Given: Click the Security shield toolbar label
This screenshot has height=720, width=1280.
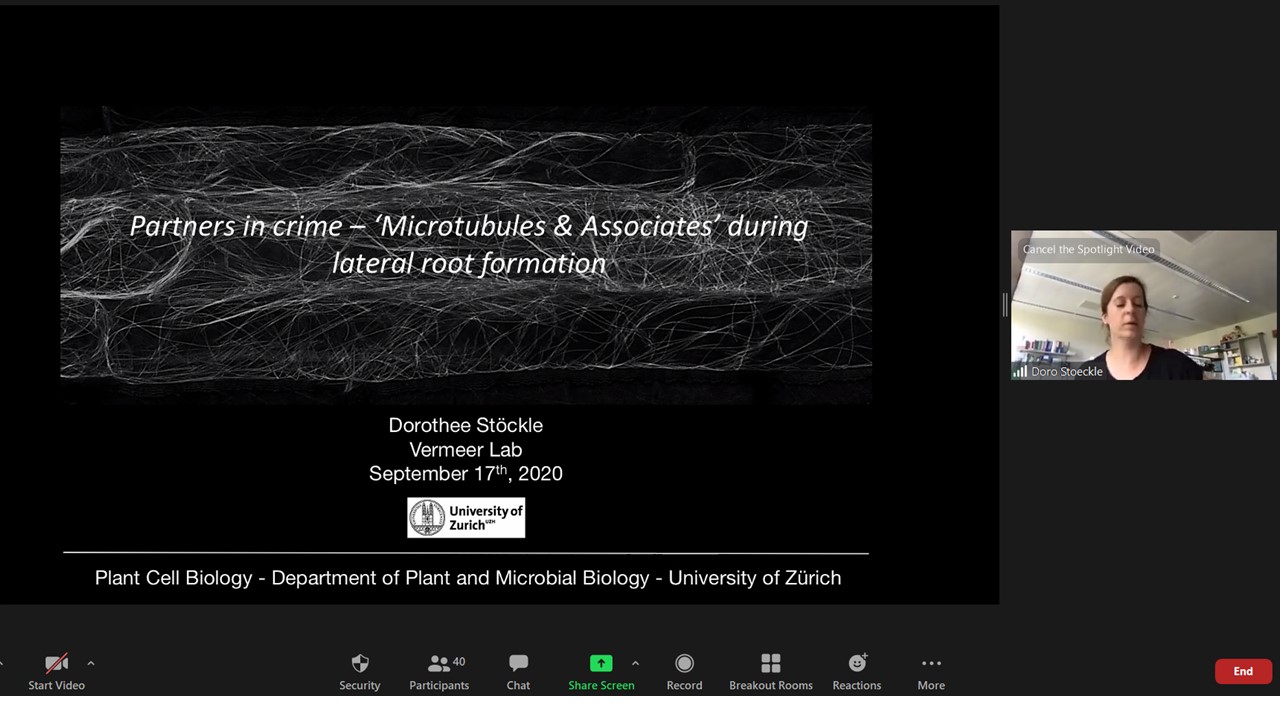Looking at the screenshot, I should tap(360, 685).
